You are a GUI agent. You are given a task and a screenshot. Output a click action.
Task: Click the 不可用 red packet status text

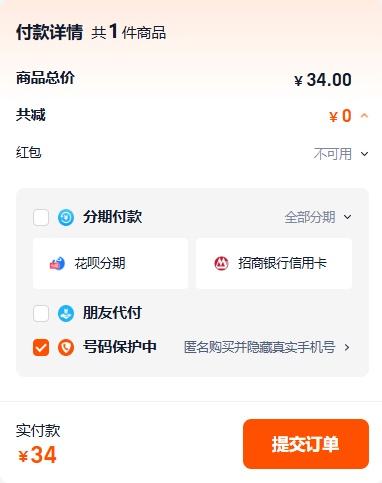333,154
